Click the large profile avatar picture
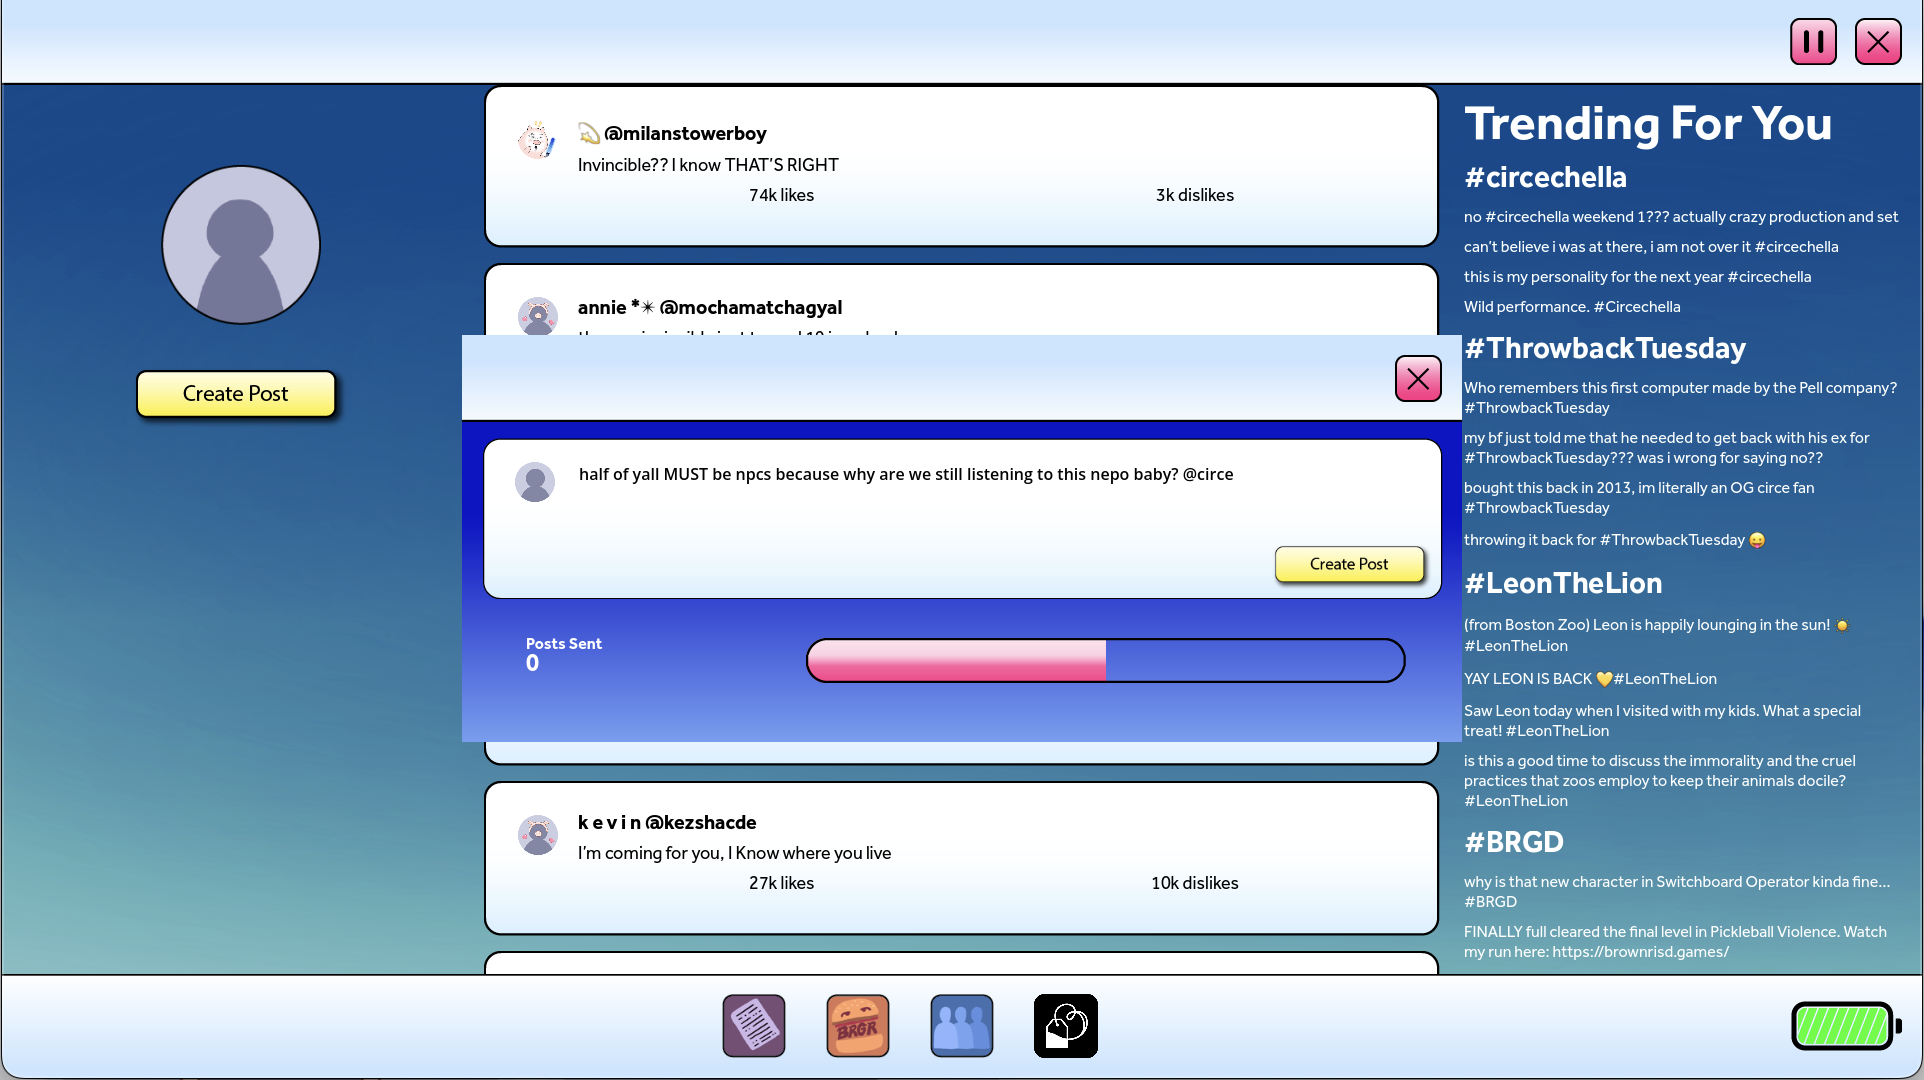Screen dimensions: 1924x1080 pos(241,245)
